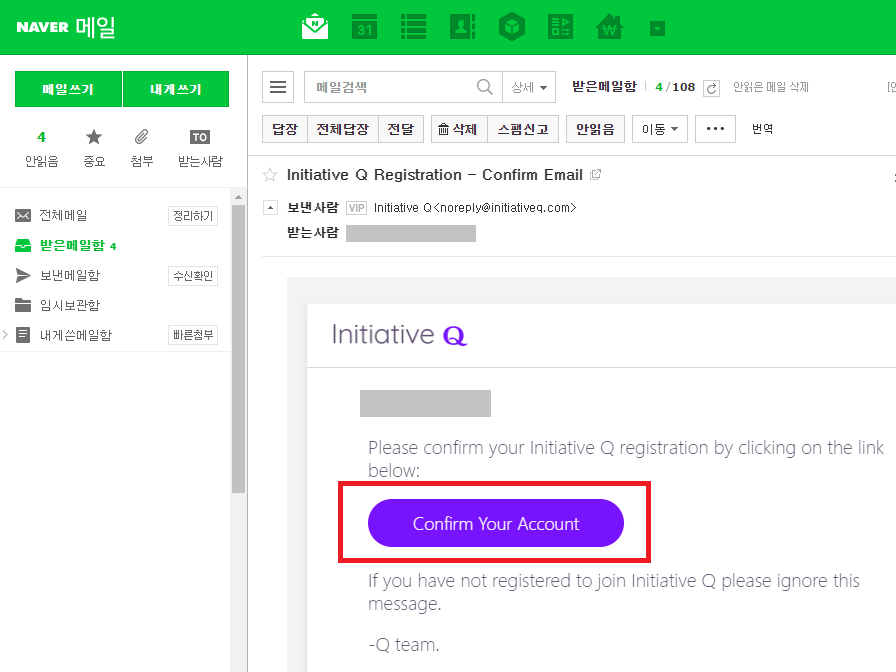Click the 번역 translate link
896x672 pixels.
762,129
